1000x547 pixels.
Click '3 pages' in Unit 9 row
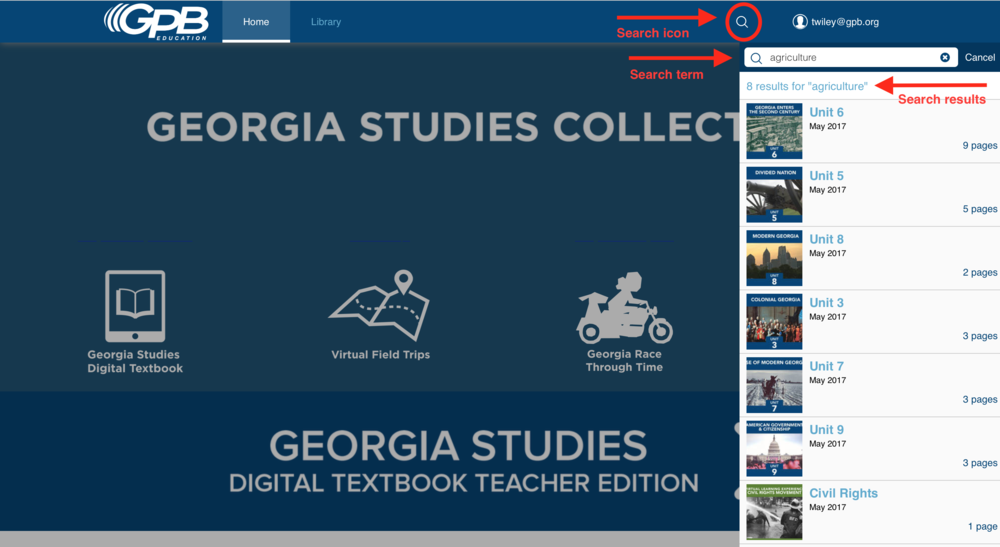(x=980, y=463)
